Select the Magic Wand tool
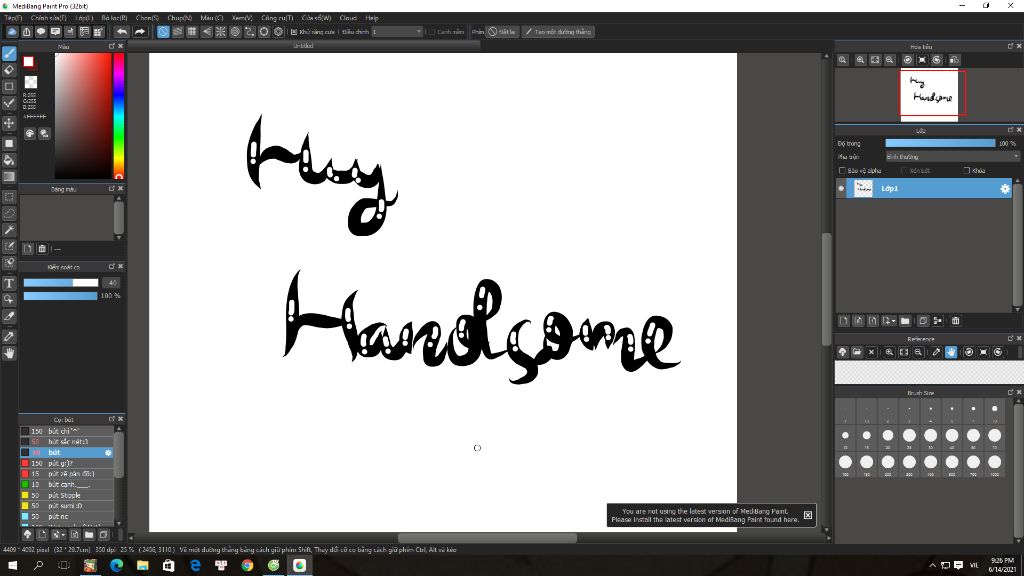Screen dimensions: 1024x576 (x=9, y=230)
